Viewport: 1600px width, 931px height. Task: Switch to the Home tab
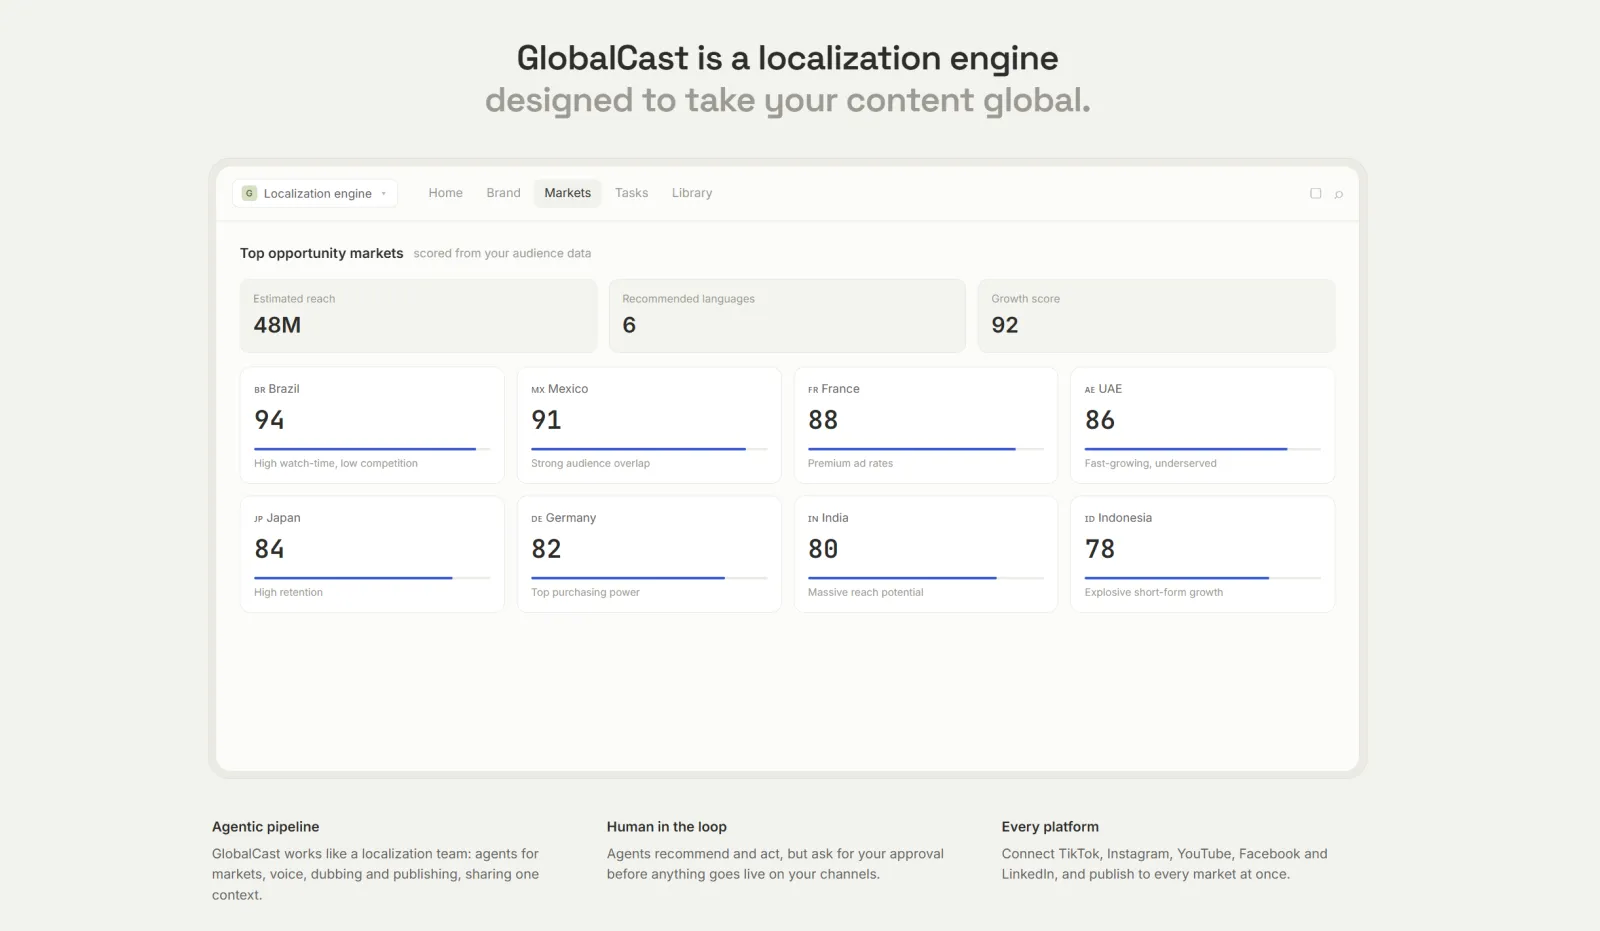pyautogui.click(x=445, y=193)
